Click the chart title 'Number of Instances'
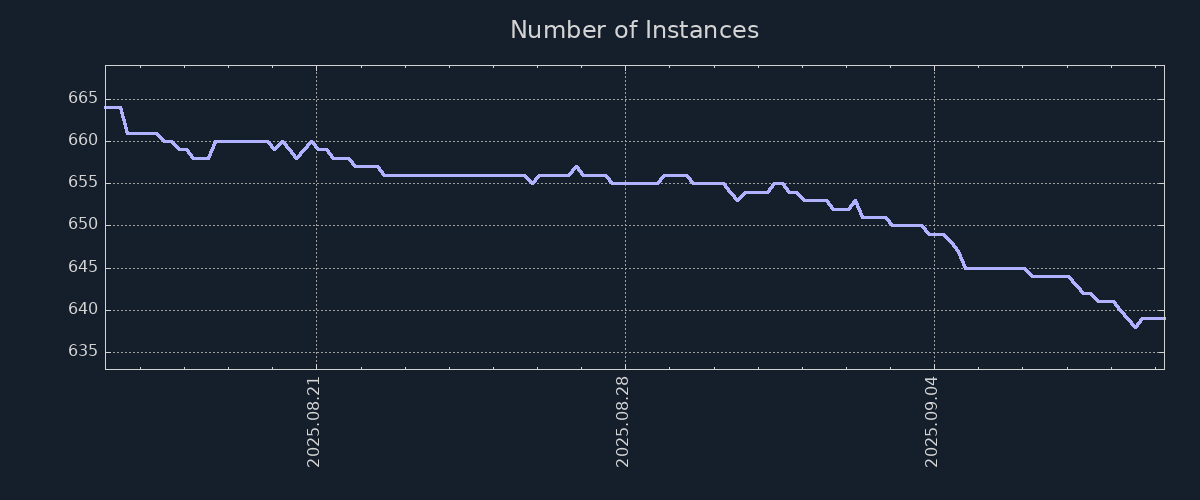The width and height of the screenshot is (1200, 500). click(634, 30)
